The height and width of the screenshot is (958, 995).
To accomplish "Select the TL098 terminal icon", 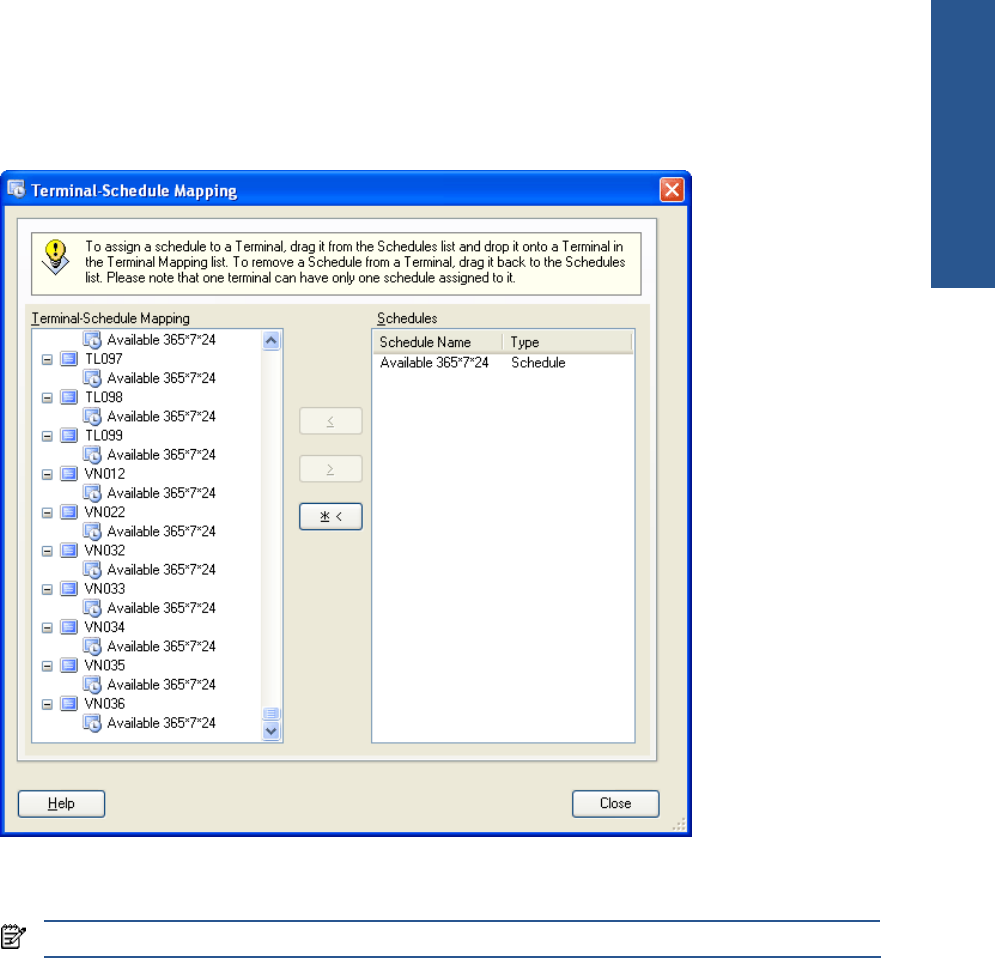I will [x=69, y=397].
